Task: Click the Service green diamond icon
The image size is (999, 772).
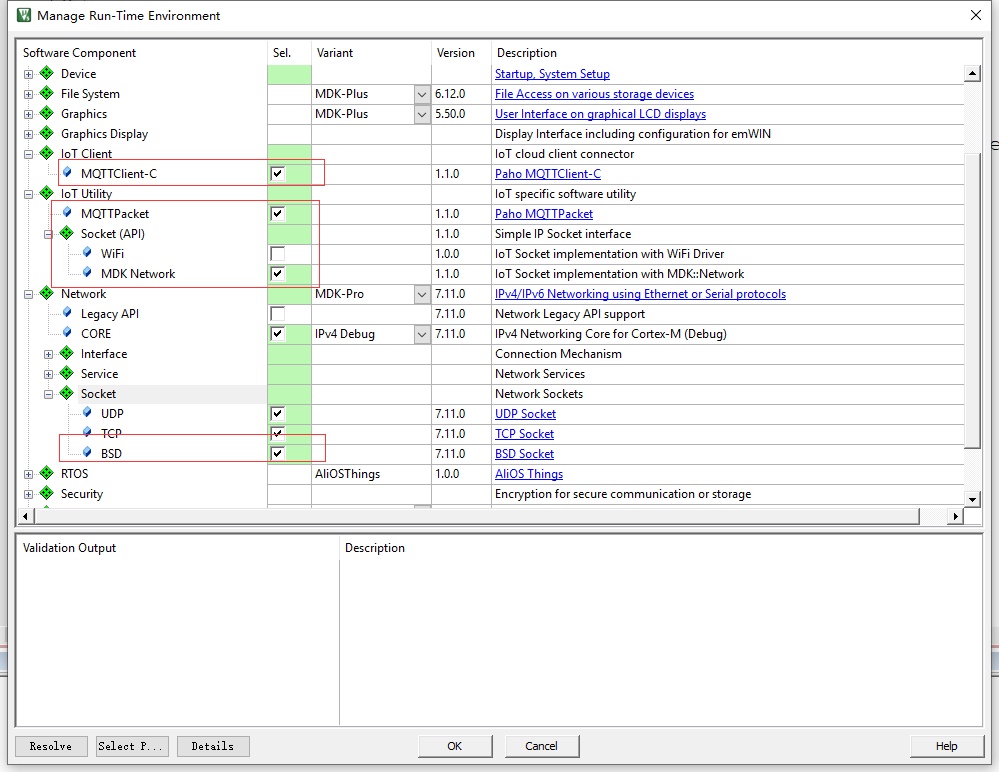Action: point(67,373)
